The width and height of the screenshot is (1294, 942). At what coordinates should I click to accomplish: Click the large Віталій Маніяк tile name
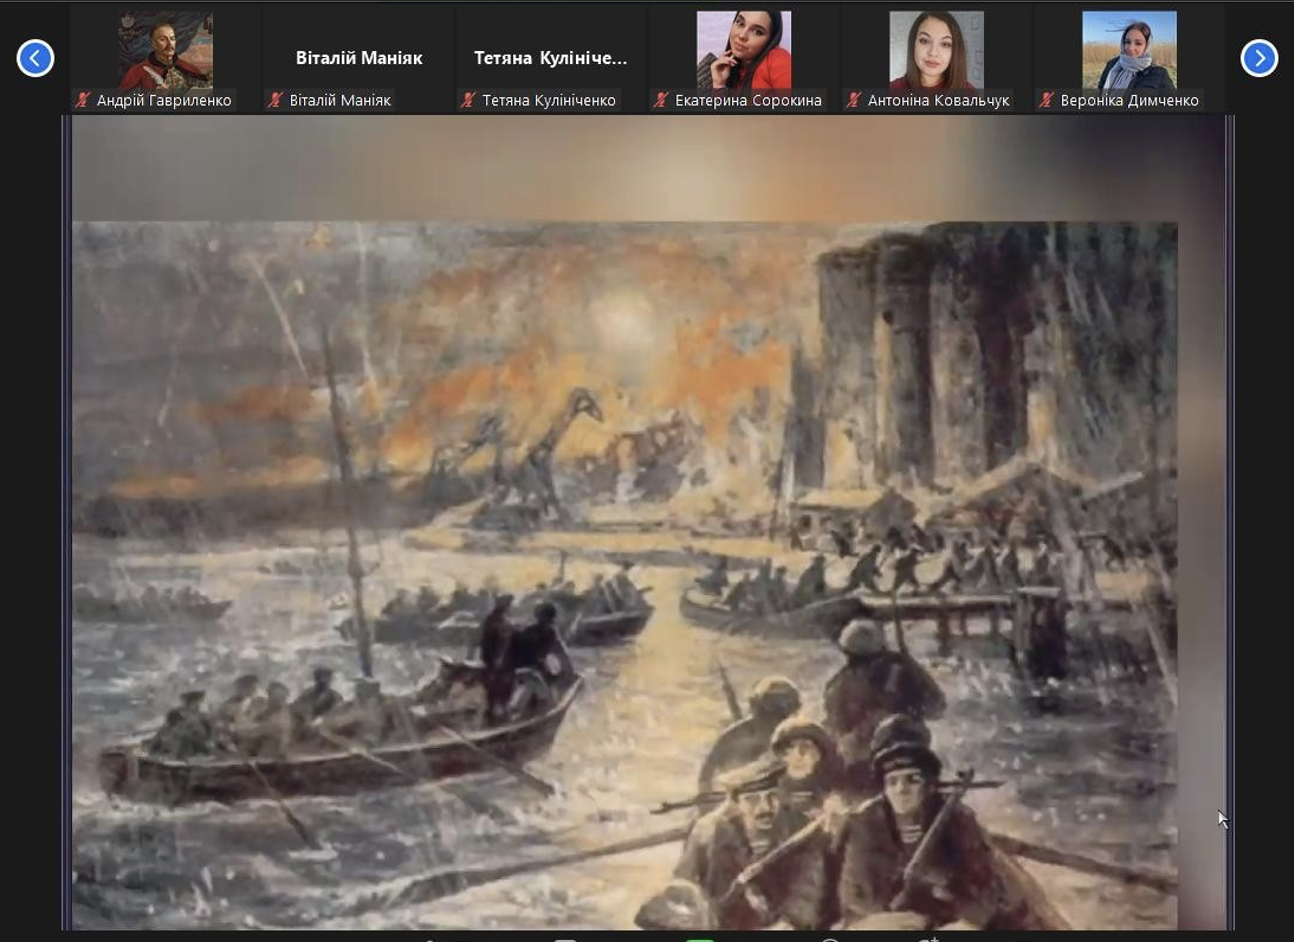(x=359, y=58)
